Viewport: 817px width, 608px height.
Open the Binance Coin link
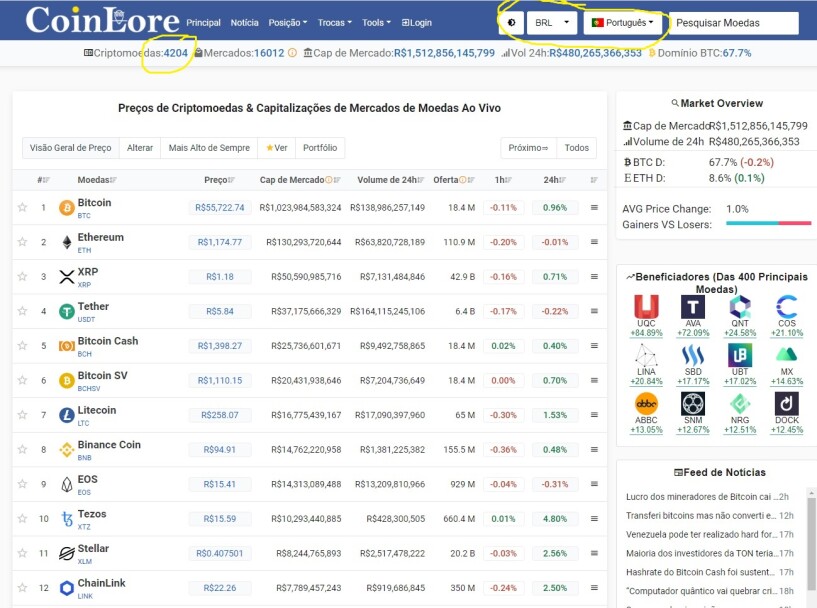click(109, 444)
